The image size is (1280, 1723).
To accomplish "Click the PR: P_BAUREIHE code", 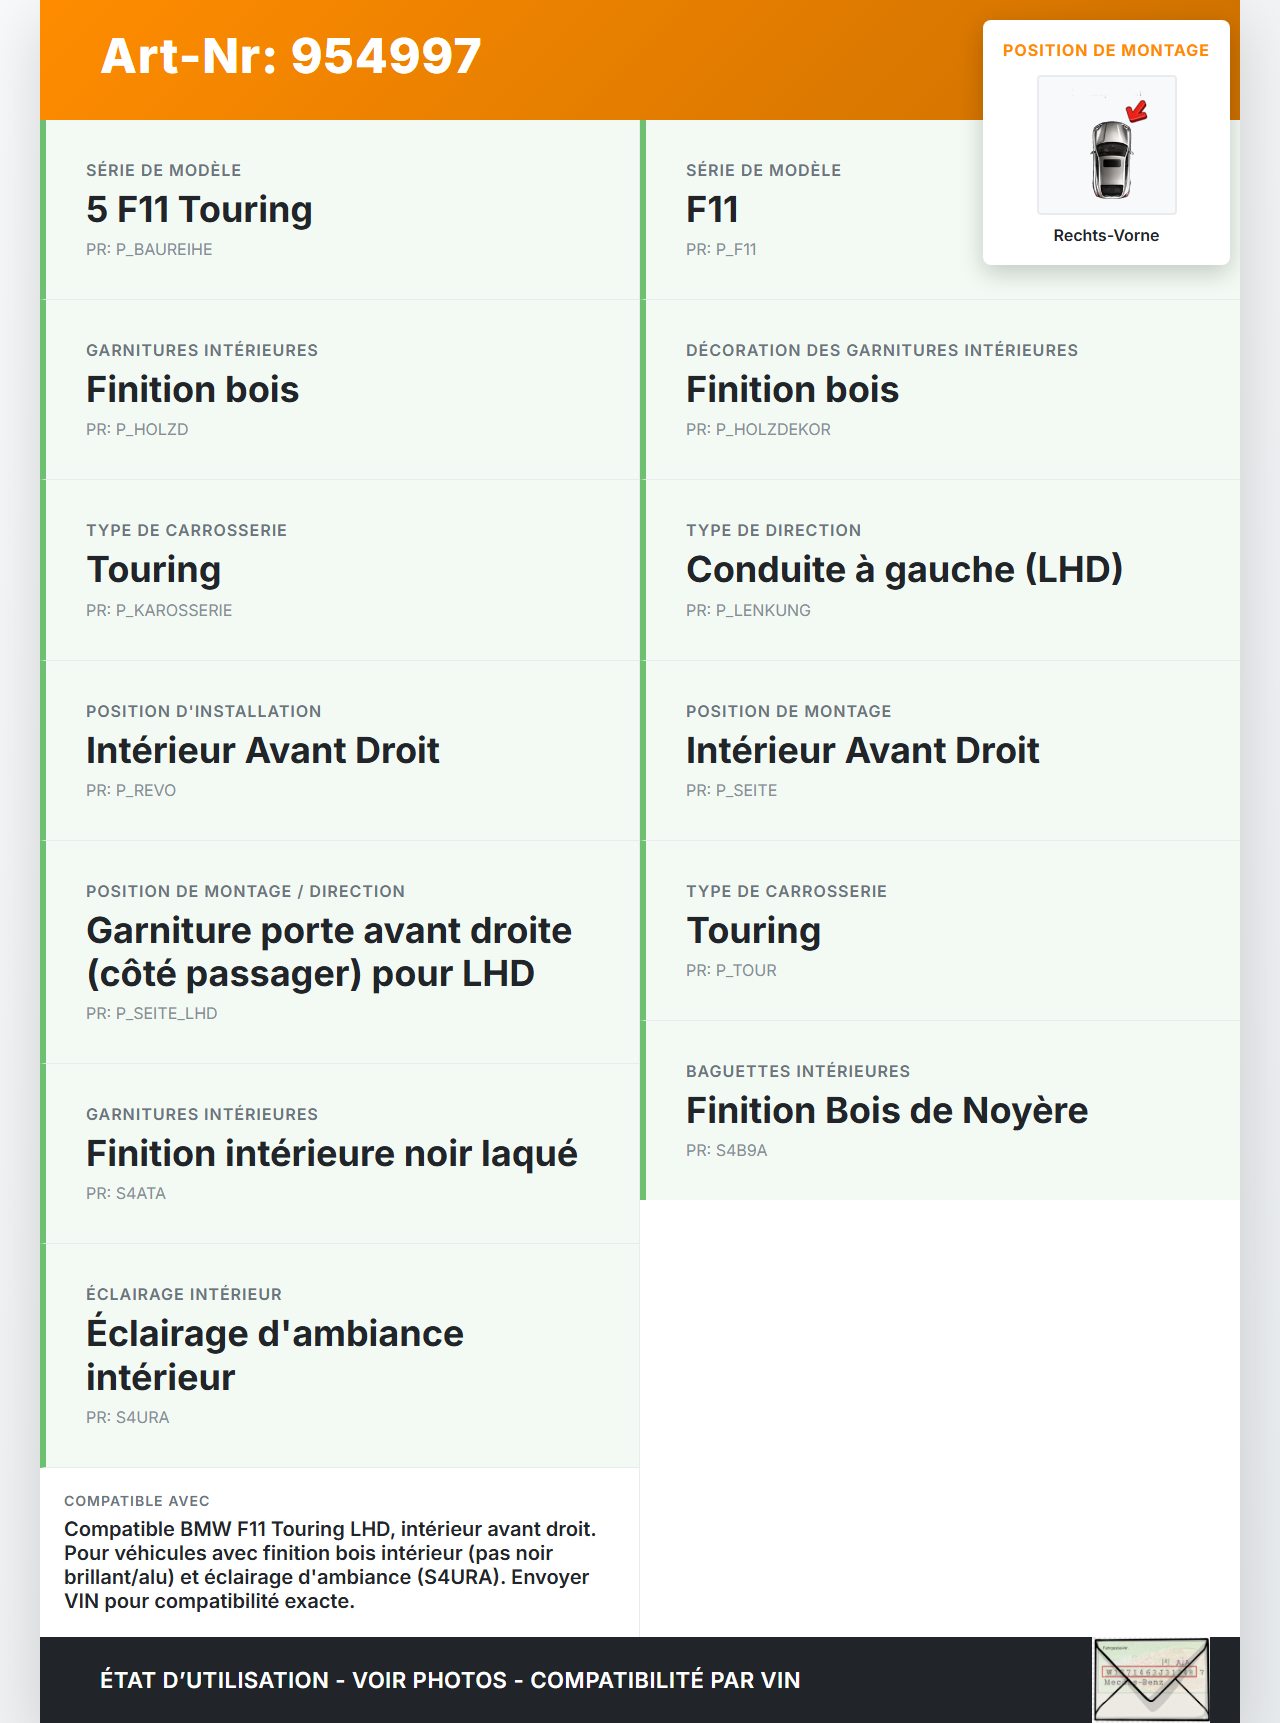I will point(149,250).
